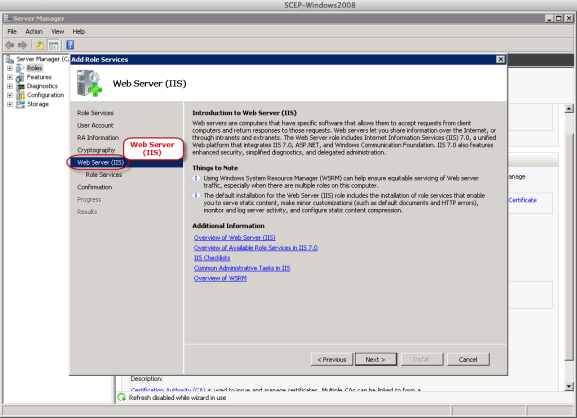577x418 pixels.
Task: Go to the Role Services wizard step at top
Action: (x=95, y=113)
